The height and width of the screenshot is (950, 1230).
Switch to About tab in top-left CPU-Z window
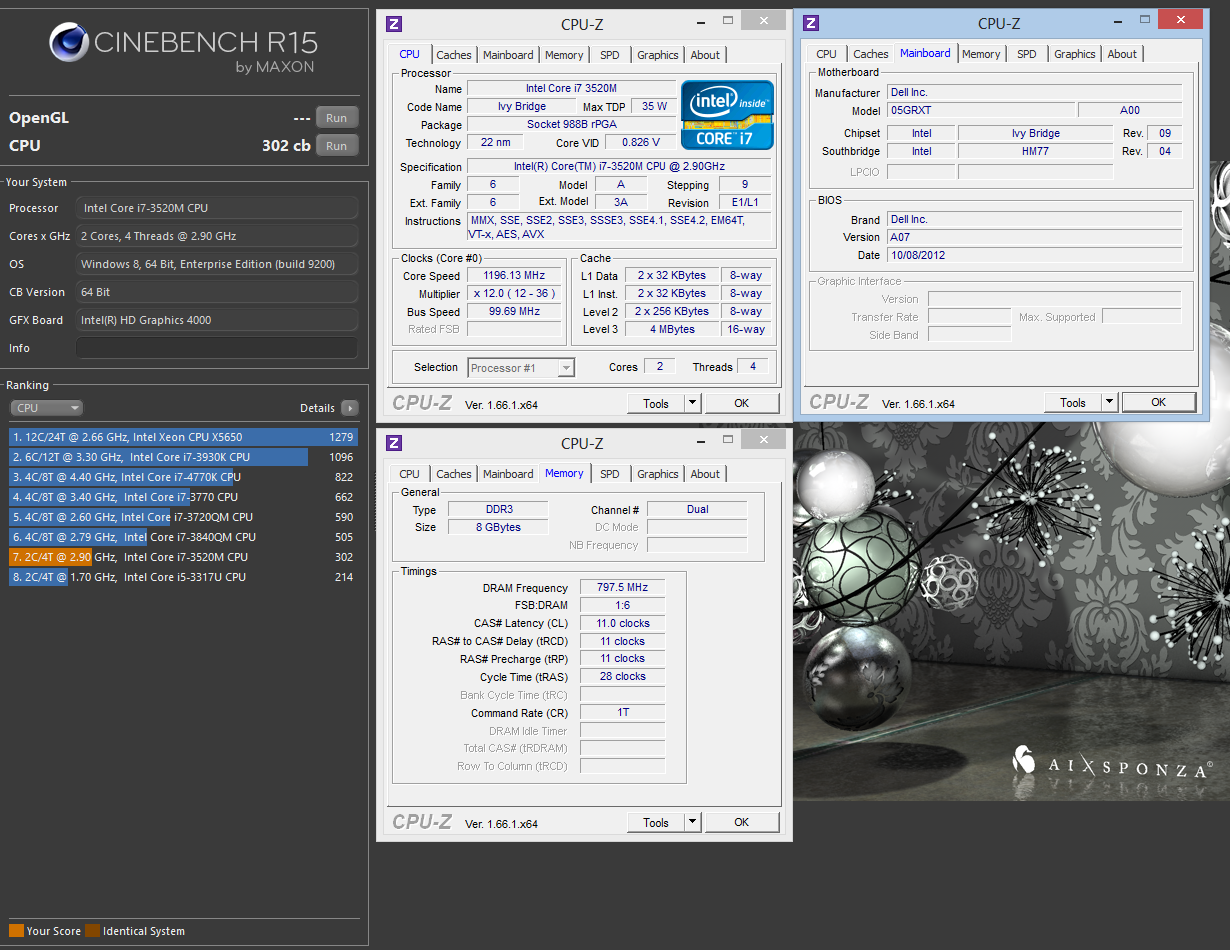click(x=705, y=55)
